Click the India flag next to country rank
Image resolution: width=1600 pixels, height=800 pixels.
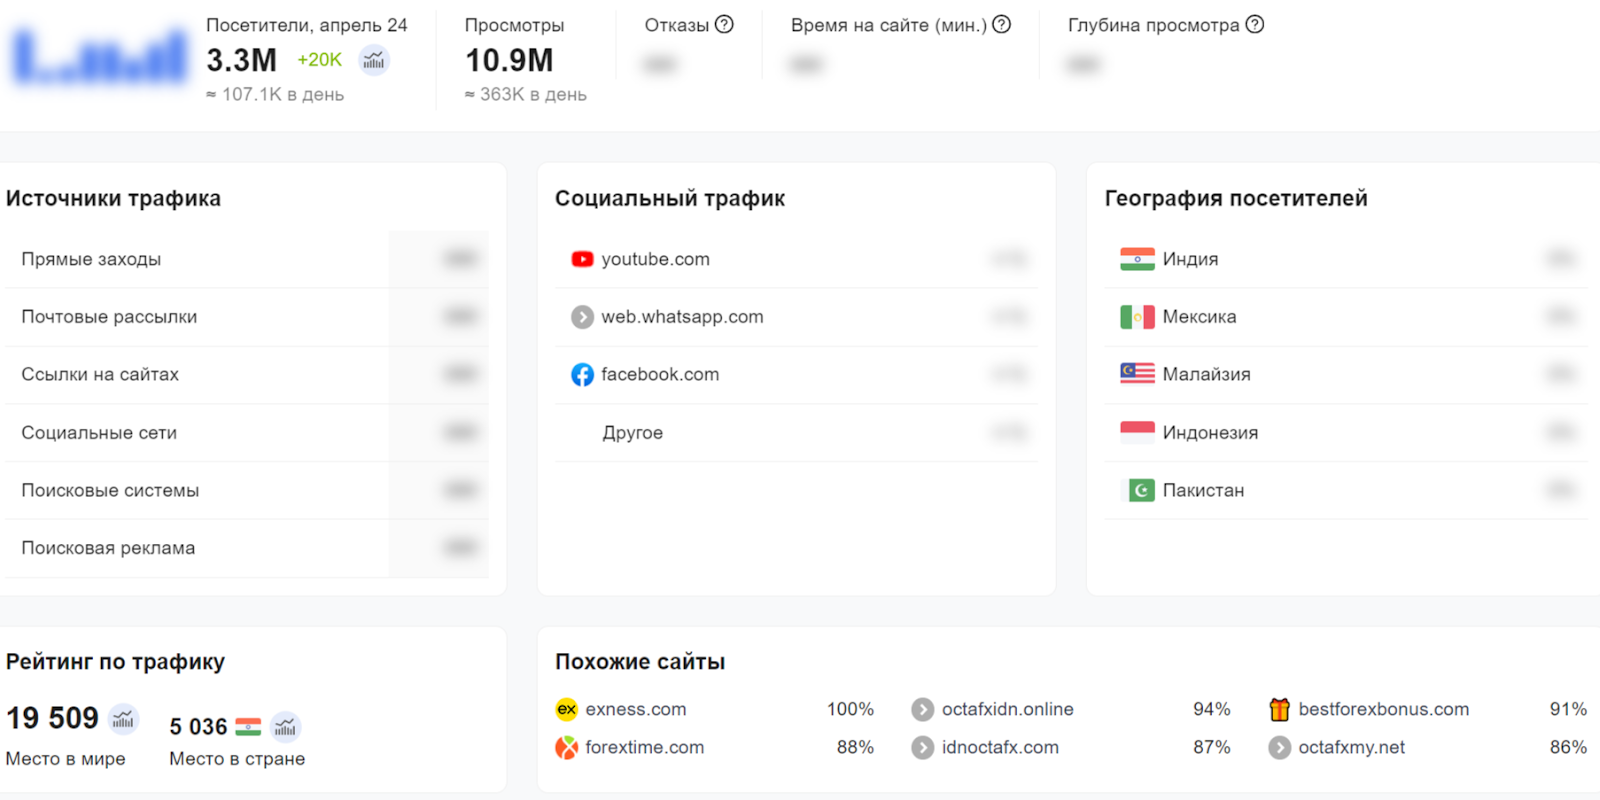coord(248,727)
